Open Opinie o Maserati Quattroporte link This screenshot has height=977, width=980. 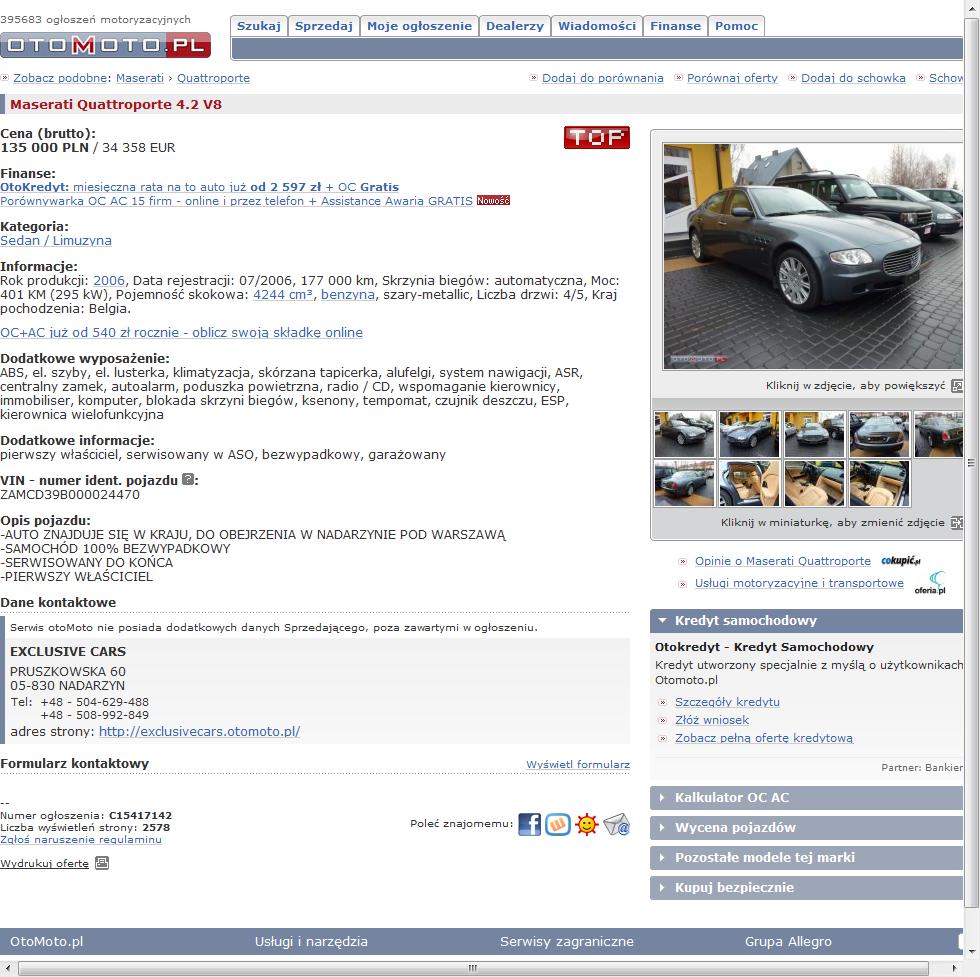782,561
